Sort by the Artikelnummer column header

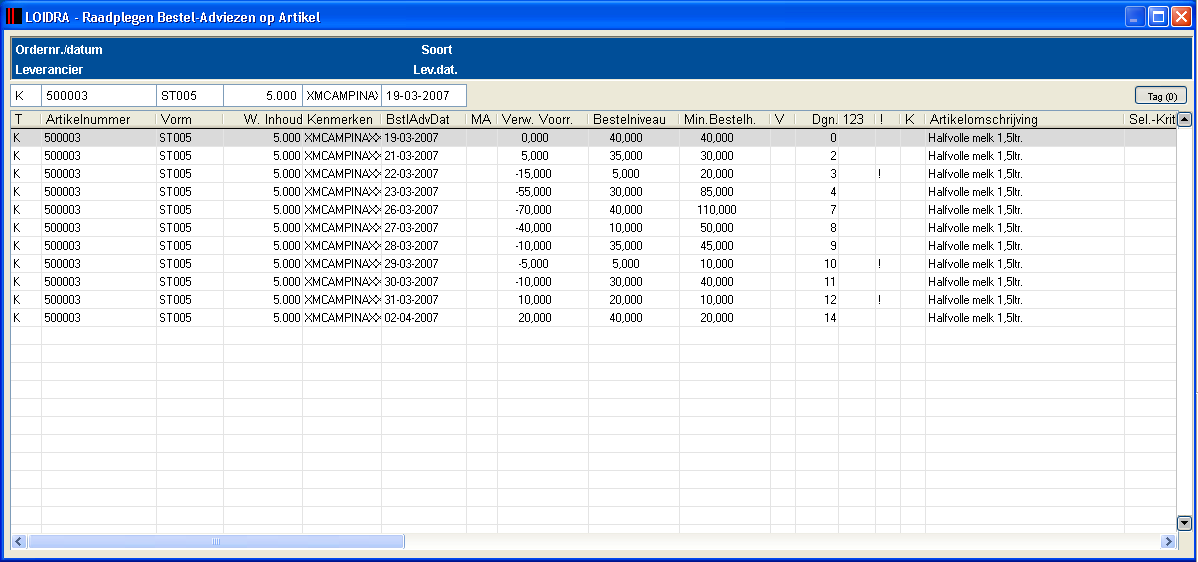tap(99, 120)
